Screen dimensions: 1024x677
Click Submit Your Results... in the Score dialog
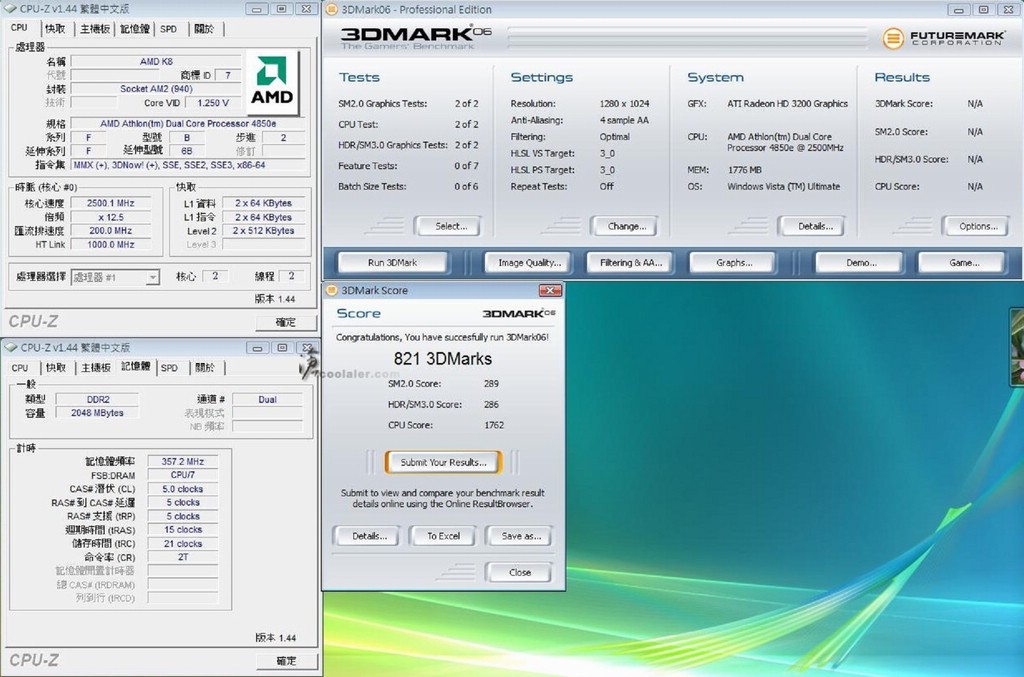(x=443, y=462)
